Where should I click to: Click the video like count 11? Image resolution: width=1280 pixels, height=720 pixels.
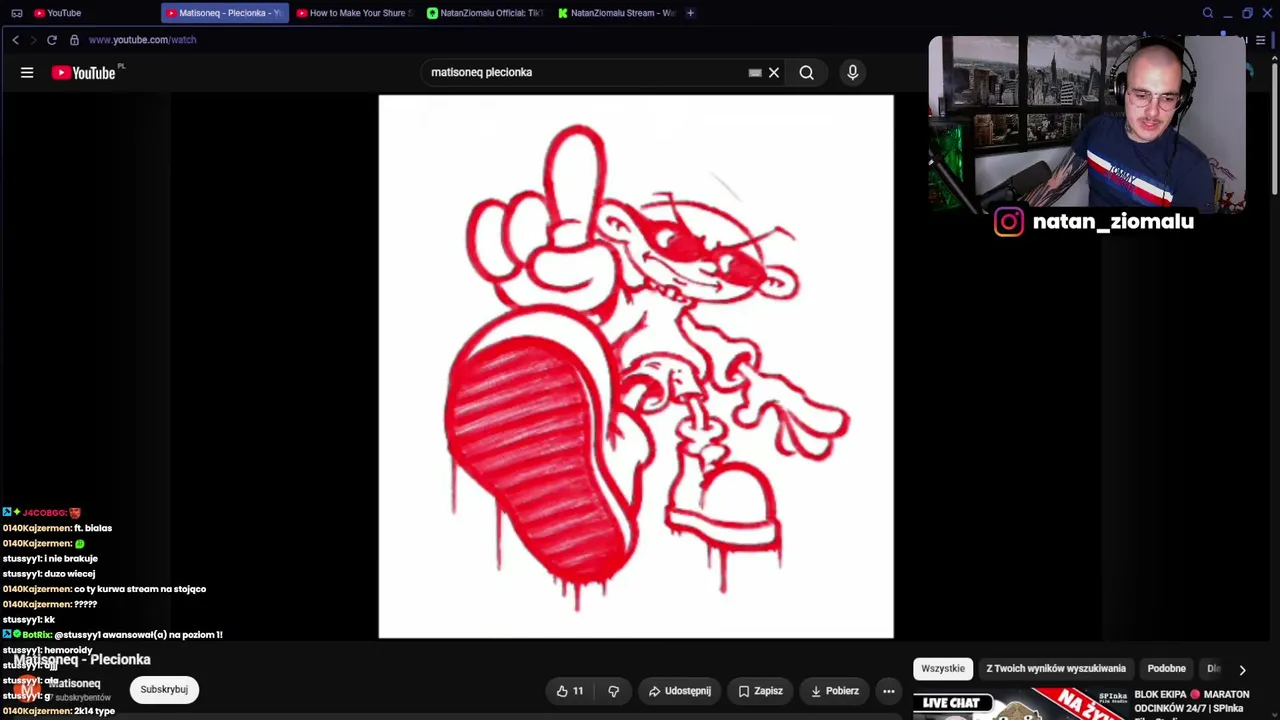coord(578,691)
